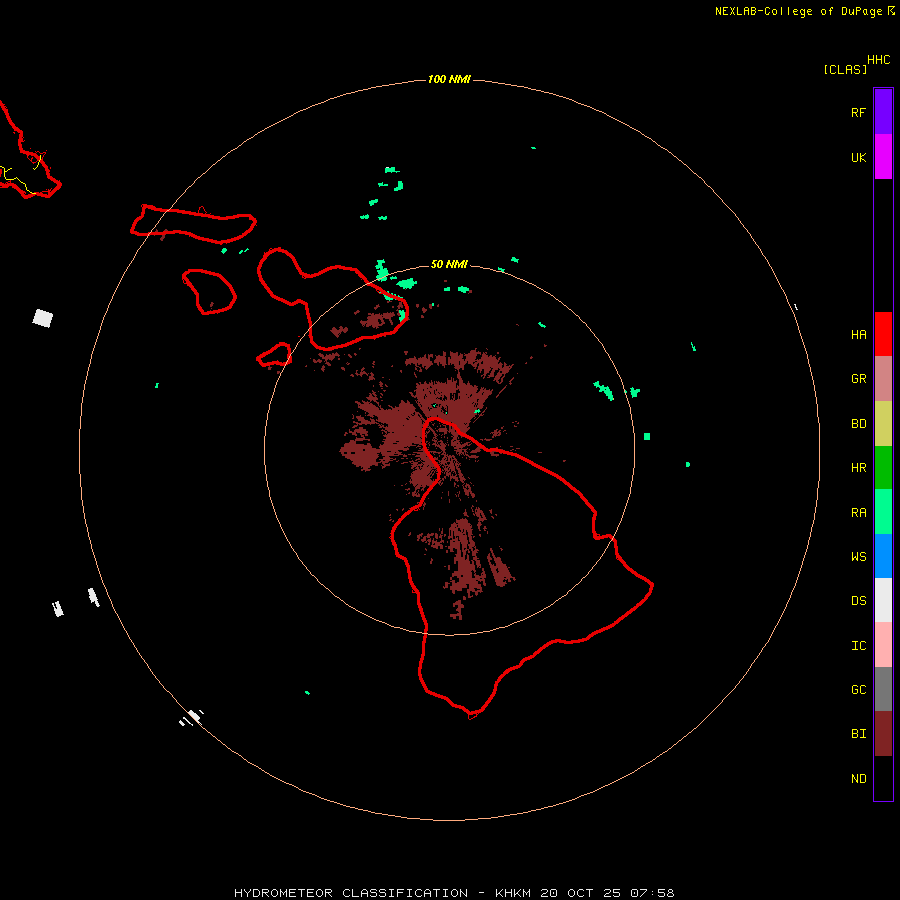Viewport: 900px width, 900px height.
Task: Click the HHC product code label
Action: [879, 60]
